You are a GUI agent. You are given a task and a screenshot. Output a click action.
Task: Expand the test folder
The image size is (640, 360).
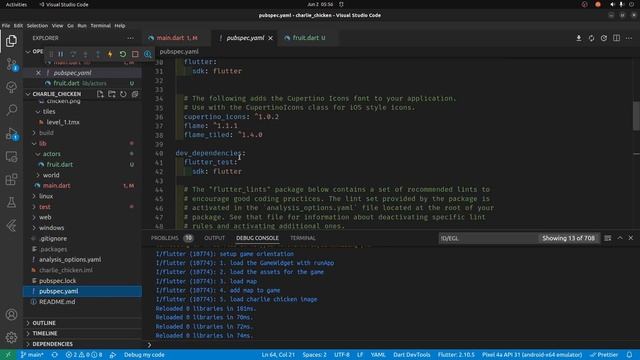[34, 207]
